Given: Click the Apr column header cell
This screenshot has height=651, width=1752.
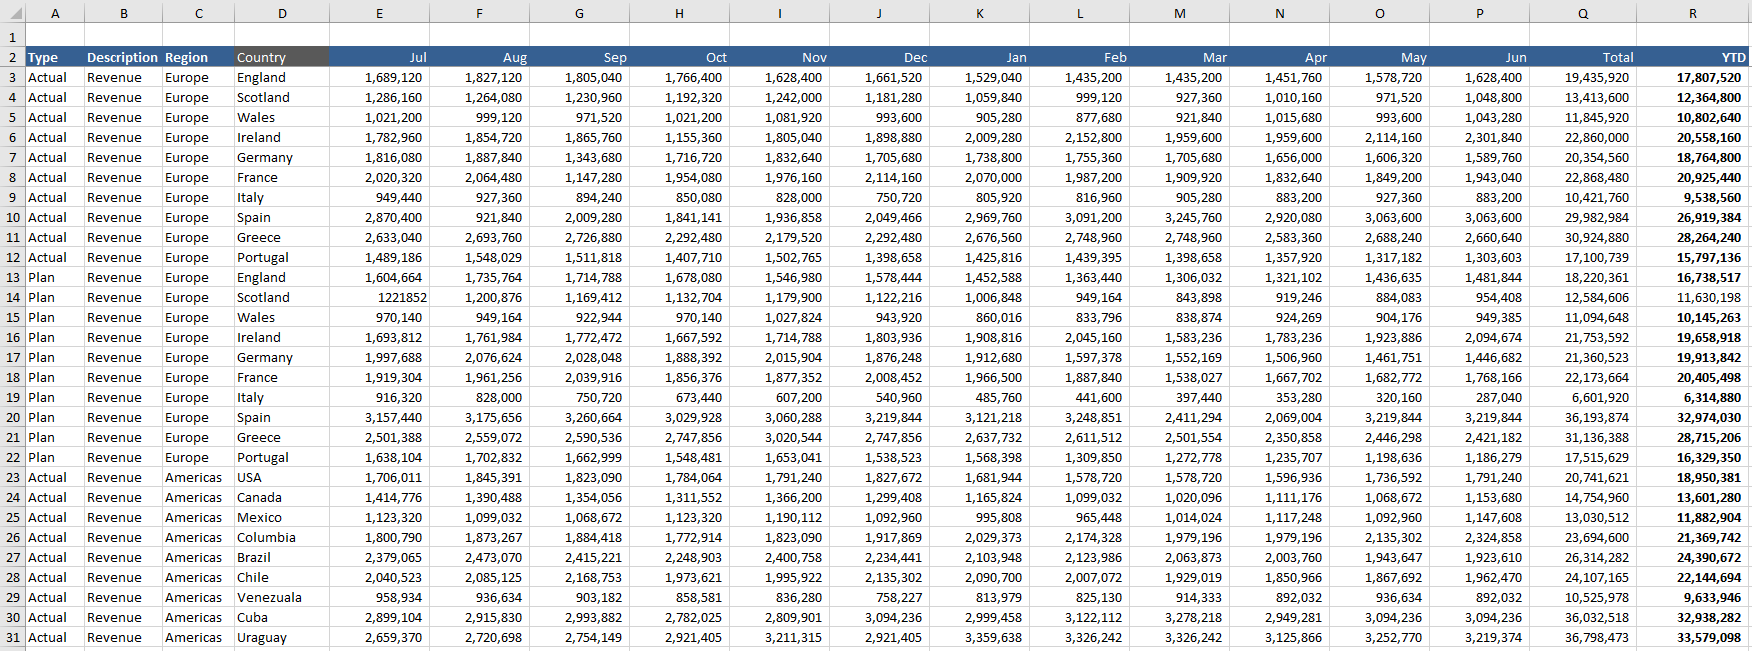Looking at the screenshot, I should tap(1279, 57).
